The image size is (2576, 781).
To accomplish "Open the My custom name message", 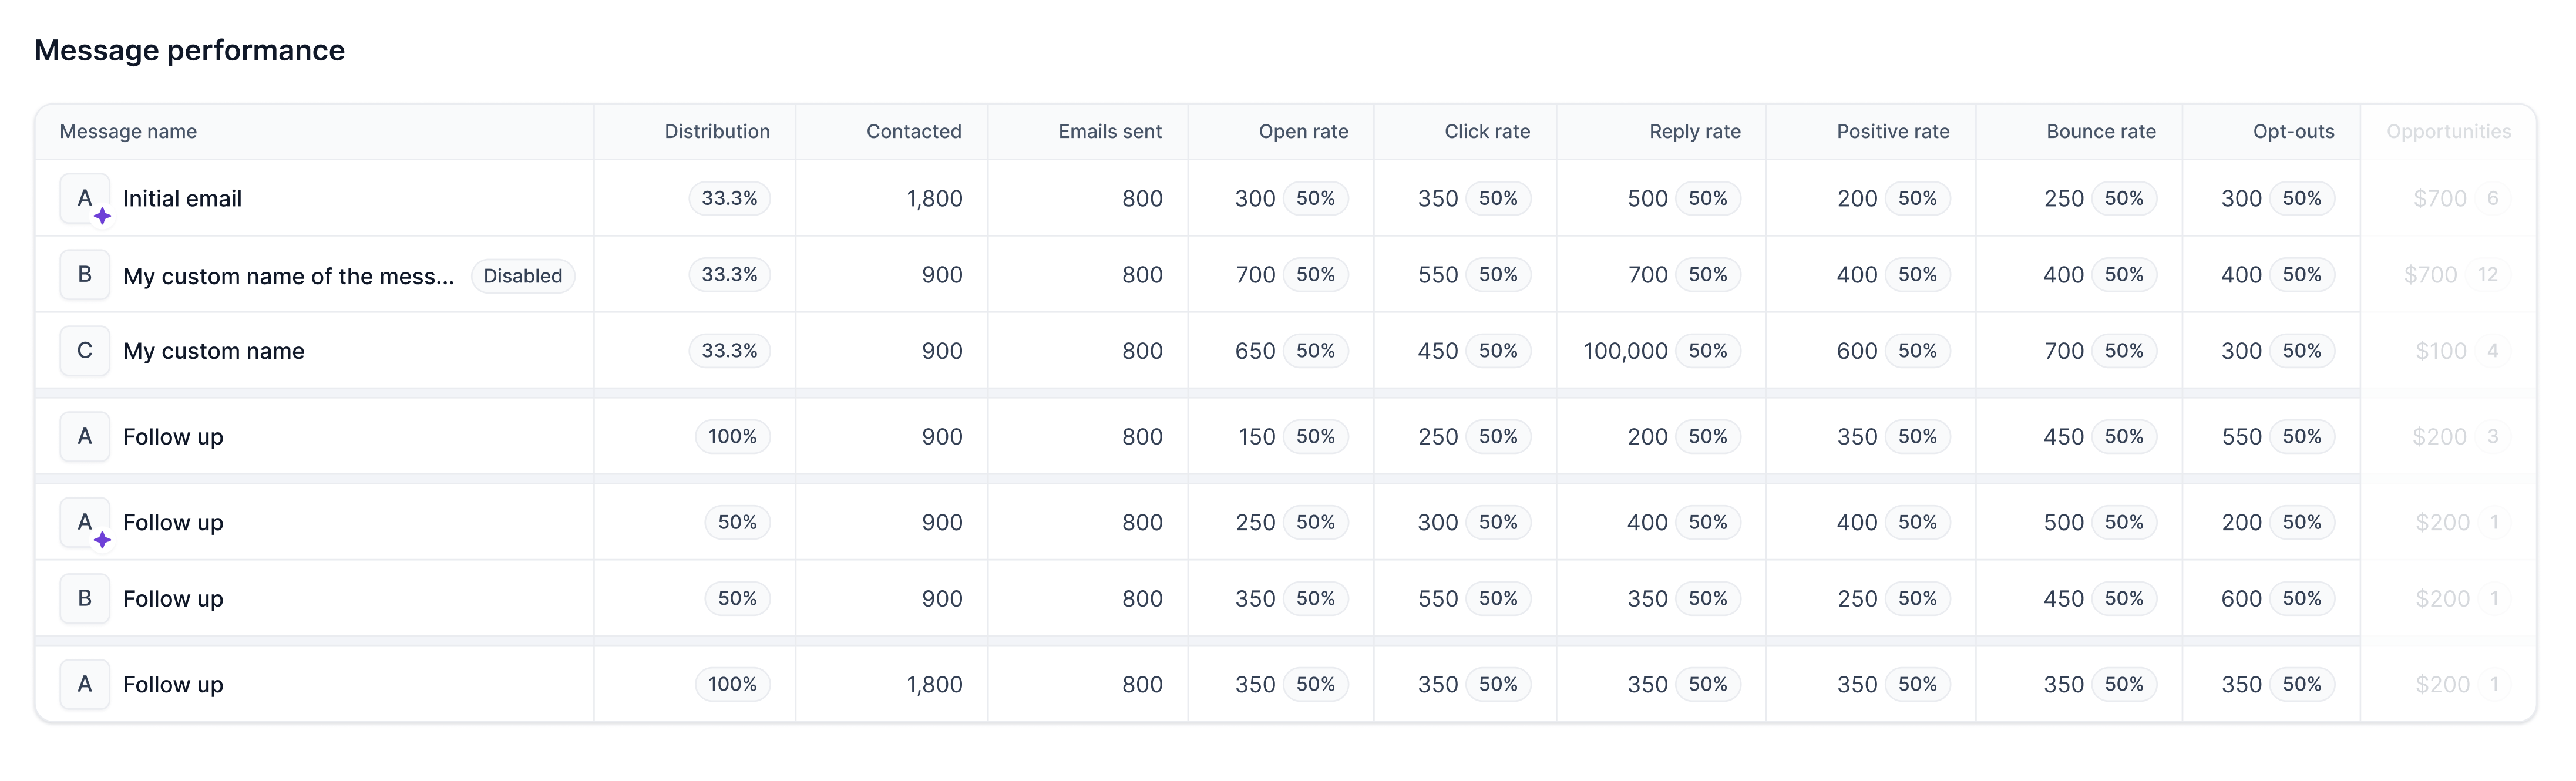I will [x=213, y=351].
